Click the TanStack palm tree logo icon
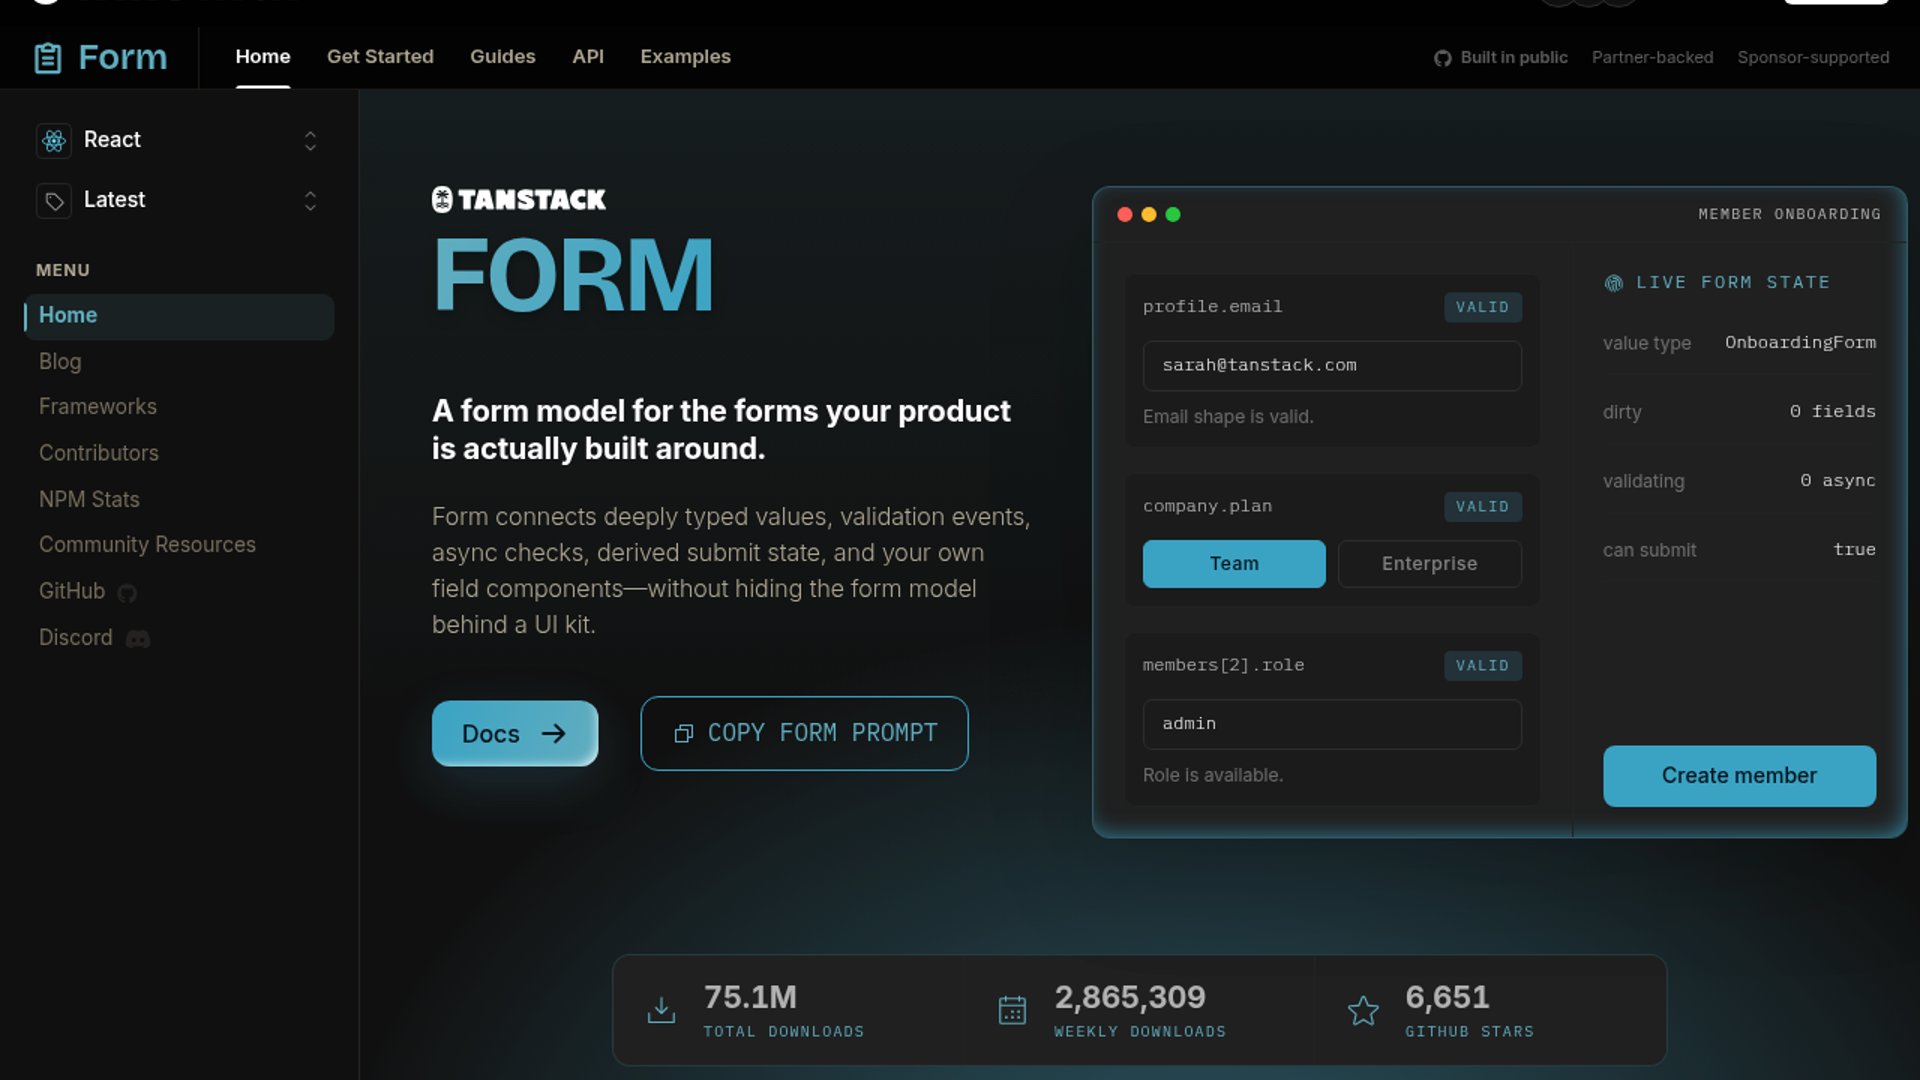The image size is (1920, 1080). click(442, 200)
